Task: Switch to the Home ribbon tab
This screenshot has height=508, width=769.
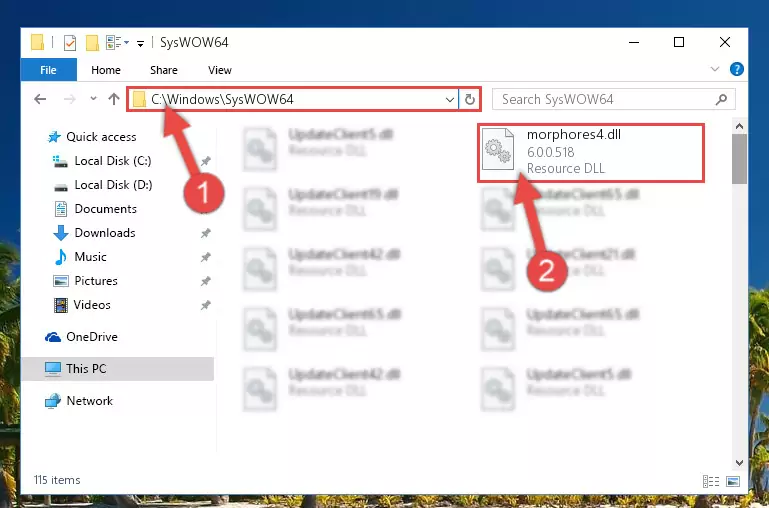Action: [105, 70]
